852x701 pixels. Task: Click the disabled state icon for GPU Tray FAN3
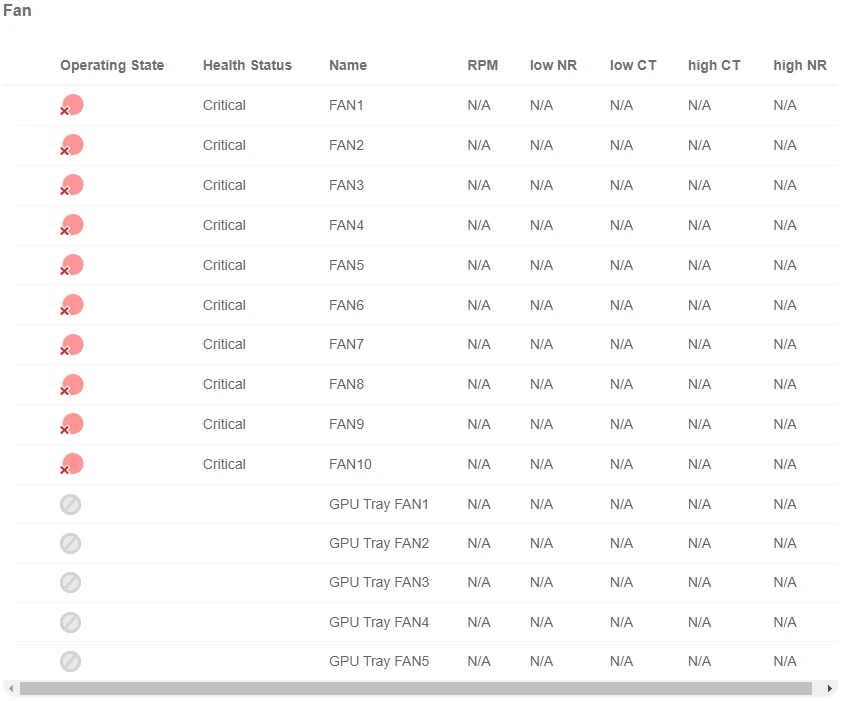pyautogui.click(x=70, y=582)
